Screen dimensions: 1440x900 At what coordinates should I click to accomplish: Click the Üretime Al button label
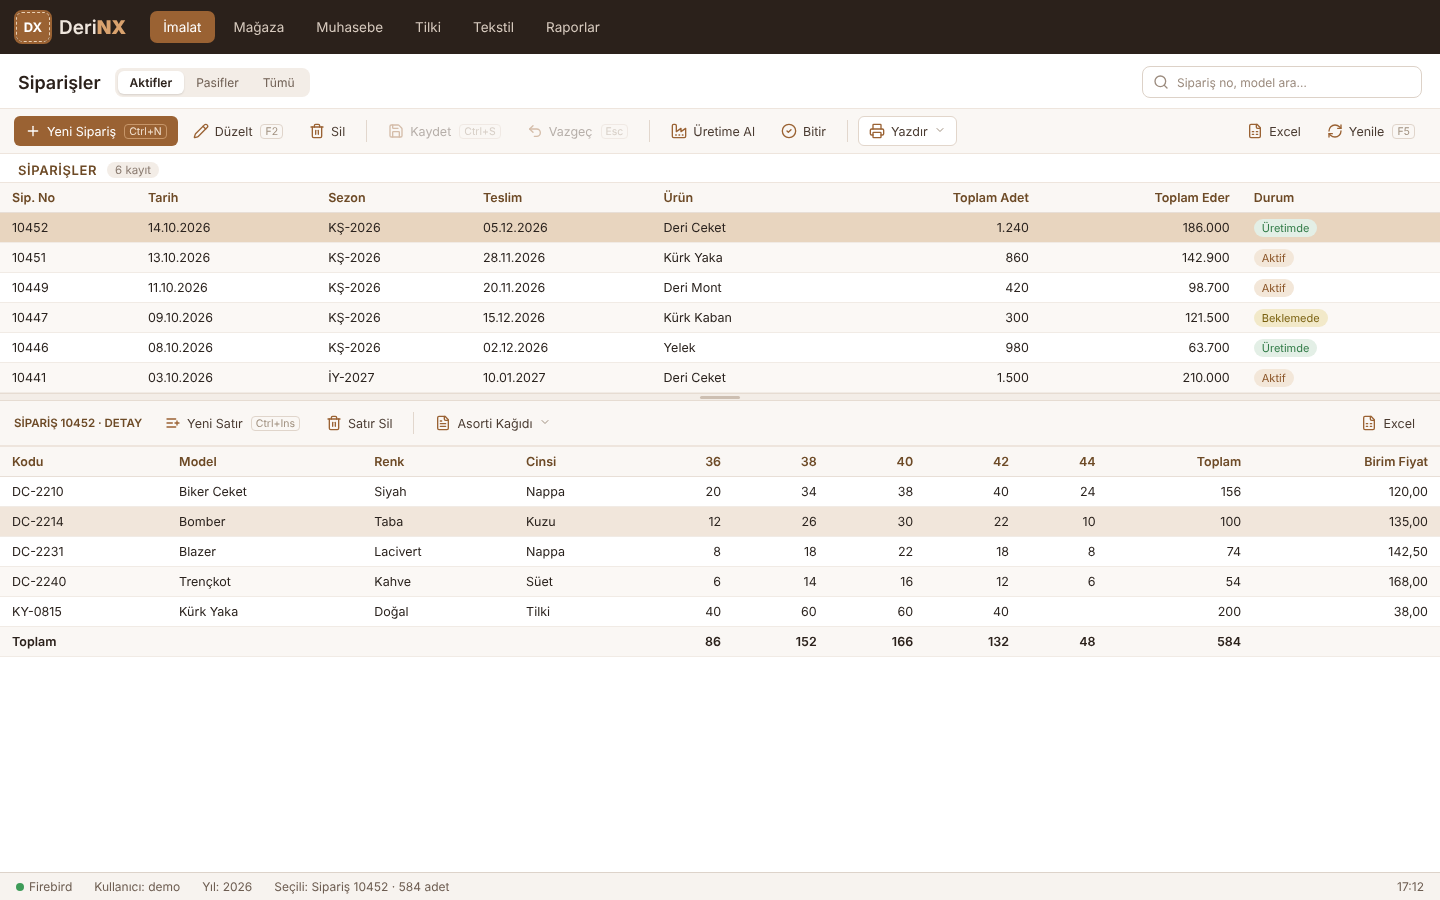coord(724,131)
